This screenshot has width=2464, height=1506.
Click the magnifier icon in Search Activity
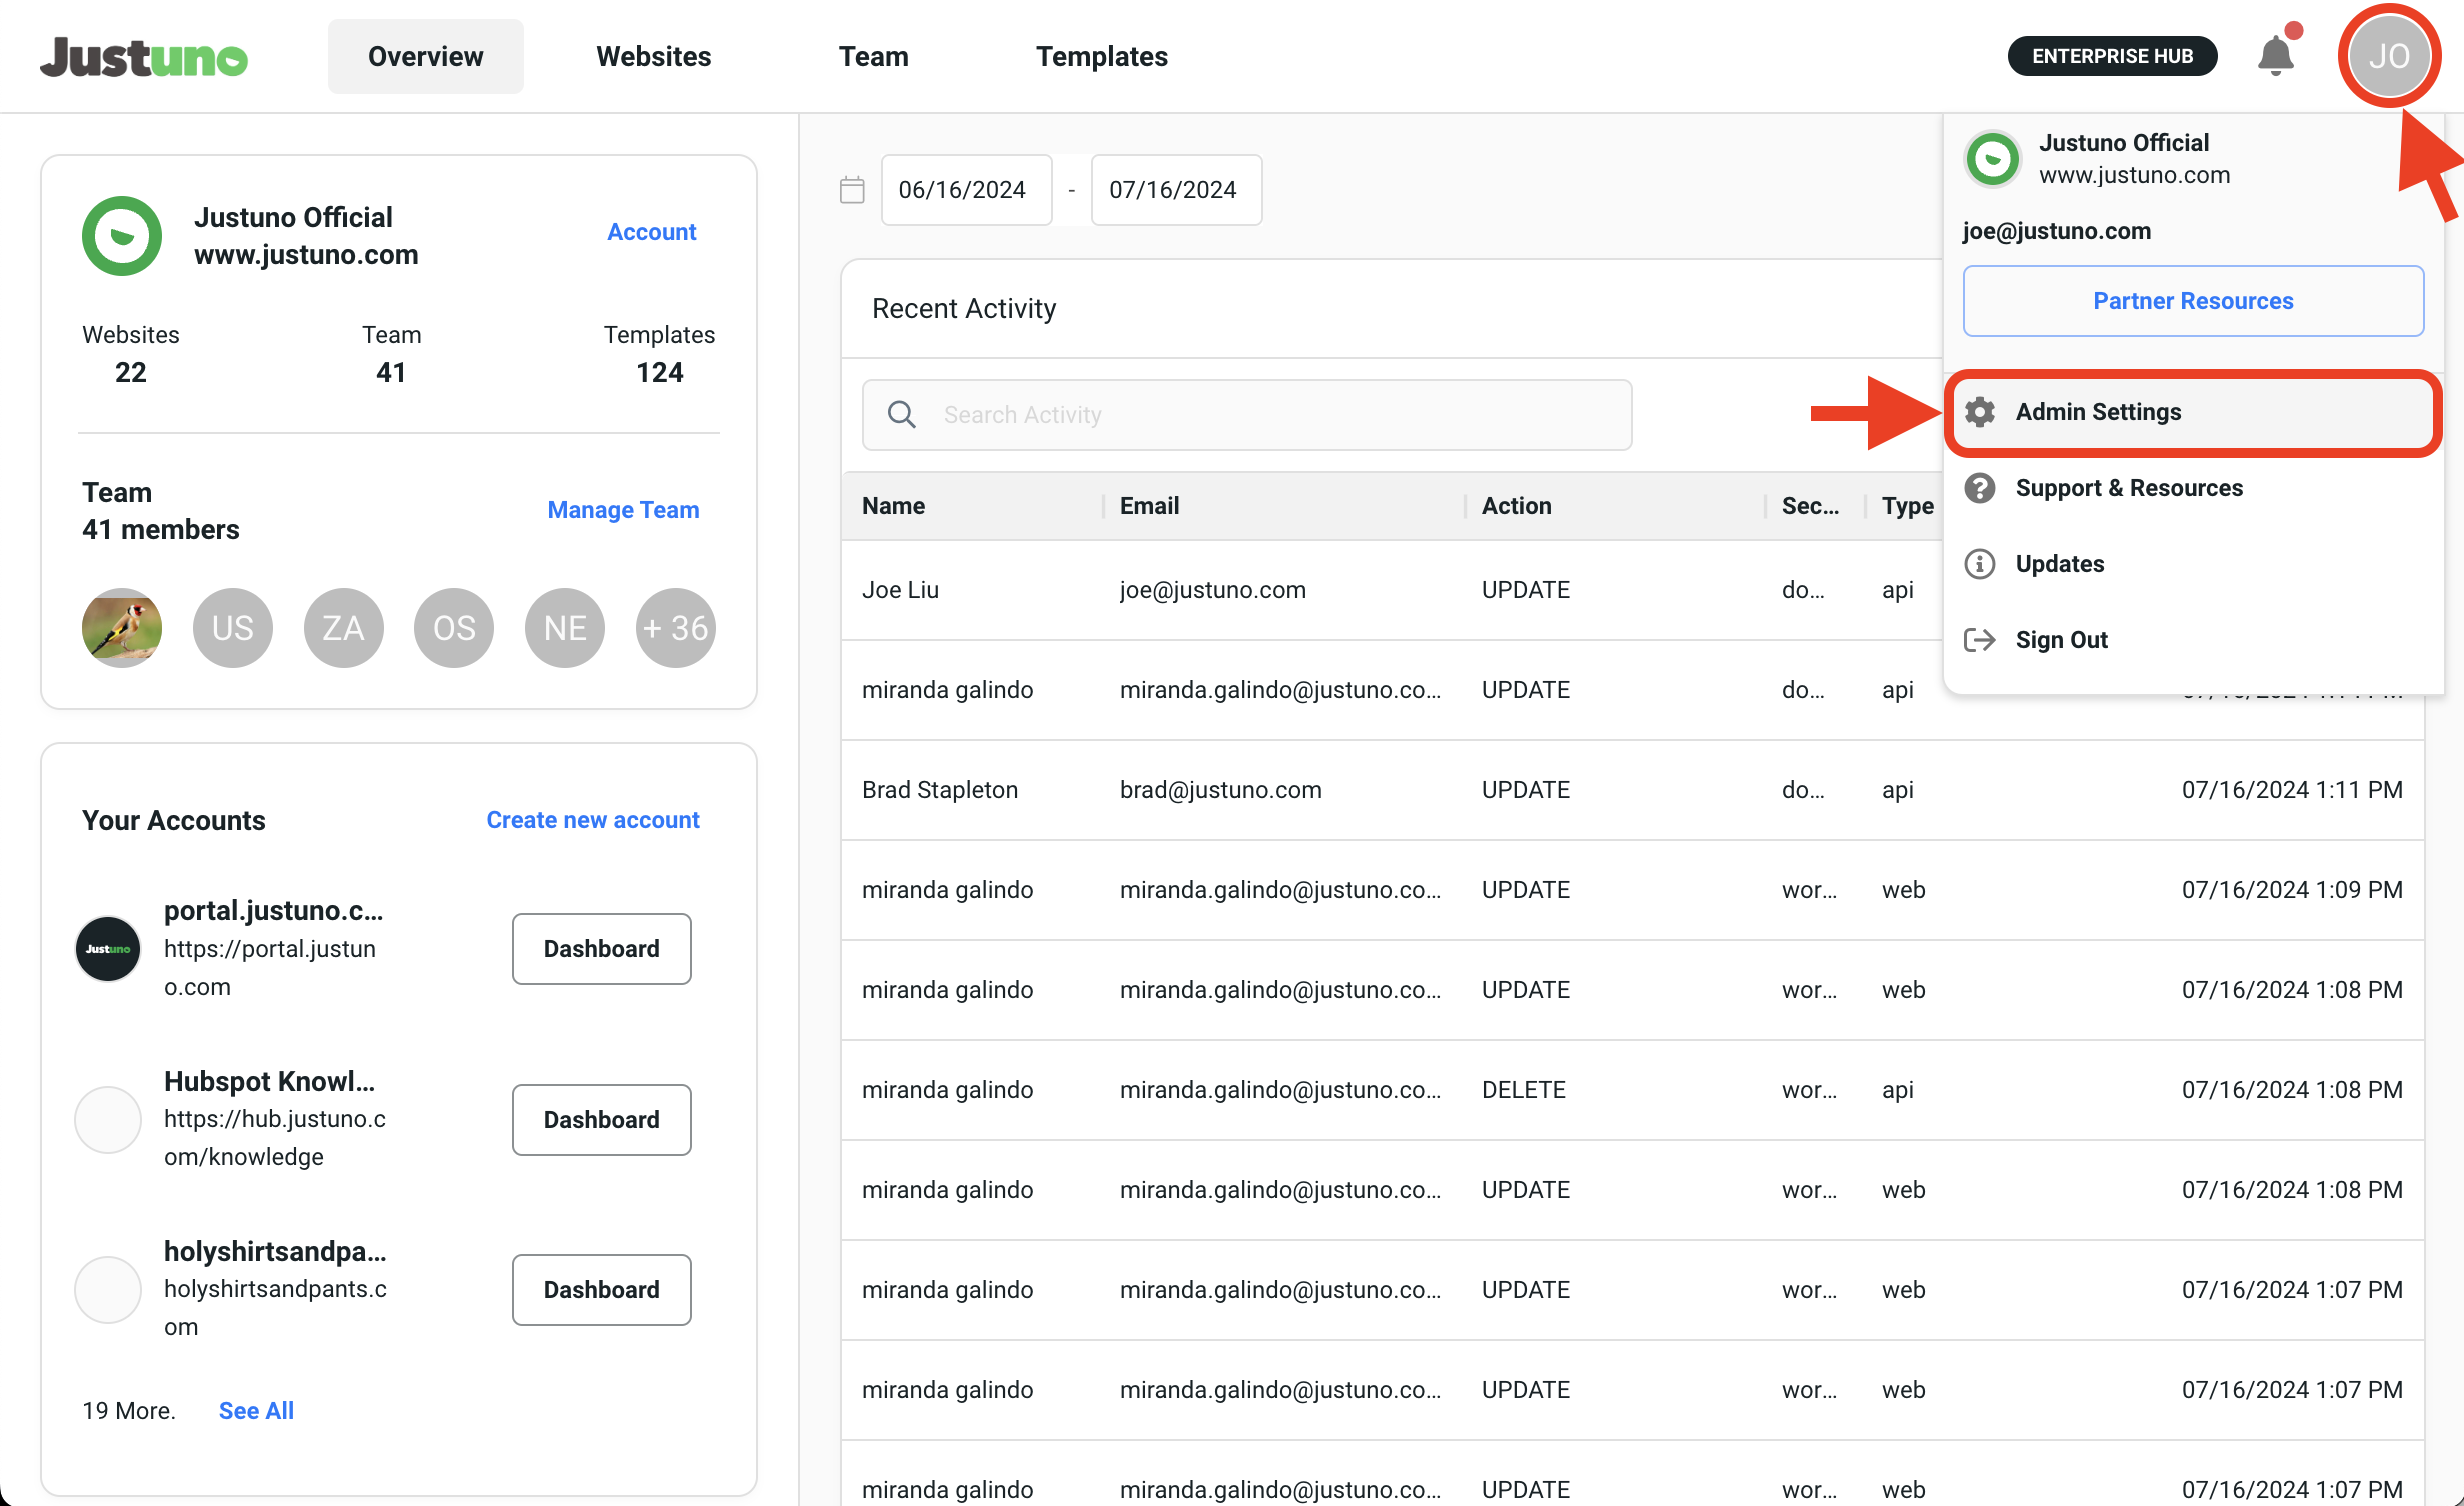902,415
